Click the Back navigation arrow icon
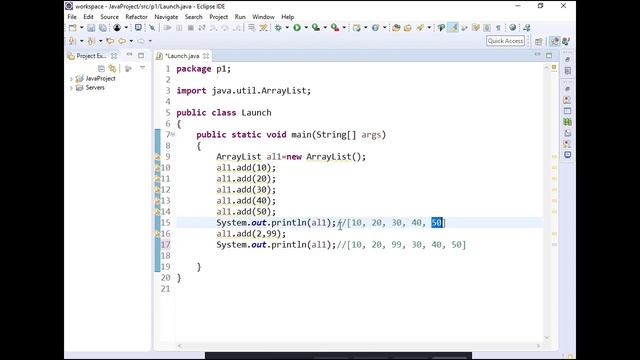 [122, 41]
